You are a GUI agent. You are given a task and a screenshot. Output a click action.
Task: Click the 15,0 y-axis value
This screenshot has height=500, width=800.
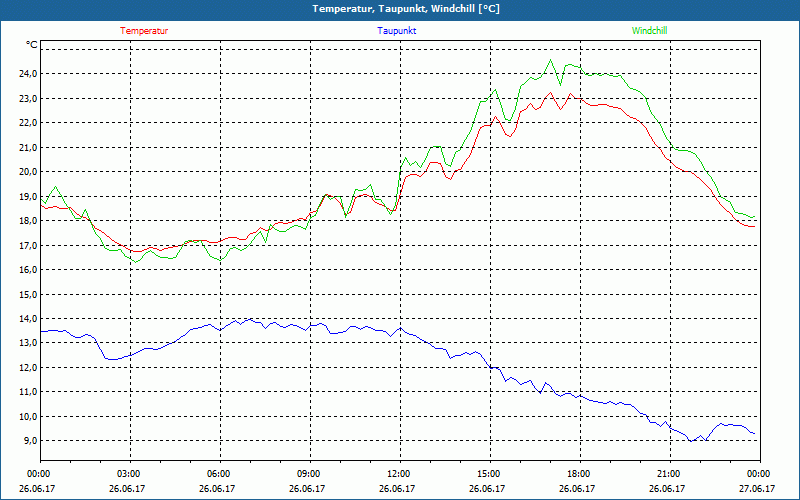click(29, 294)
